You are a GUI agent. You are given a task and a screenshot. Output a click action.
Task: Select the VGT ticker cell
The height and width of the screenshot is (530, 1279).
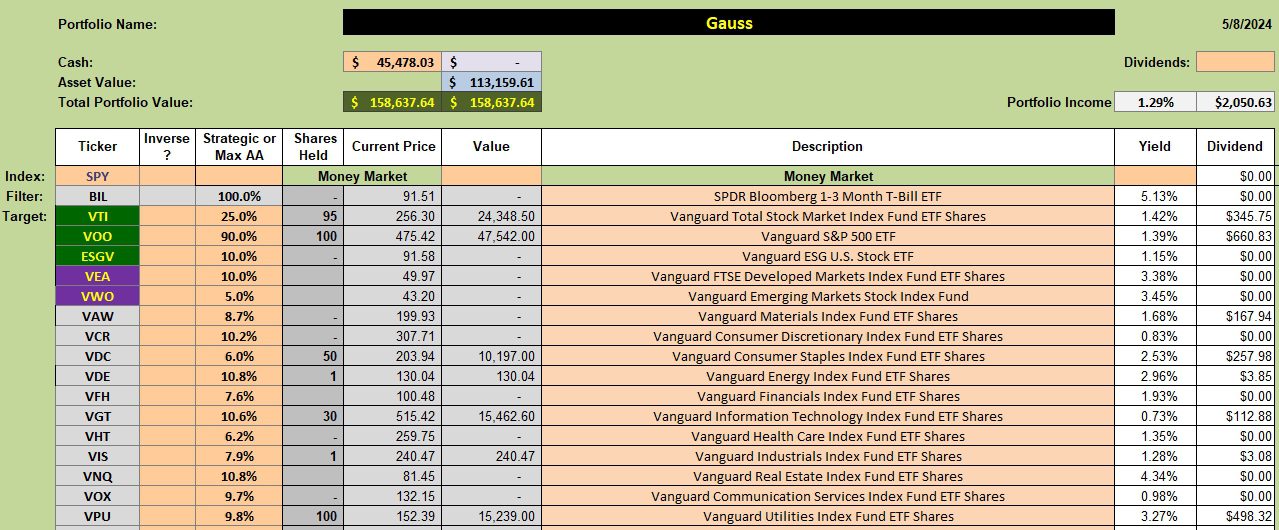(98, 416)
